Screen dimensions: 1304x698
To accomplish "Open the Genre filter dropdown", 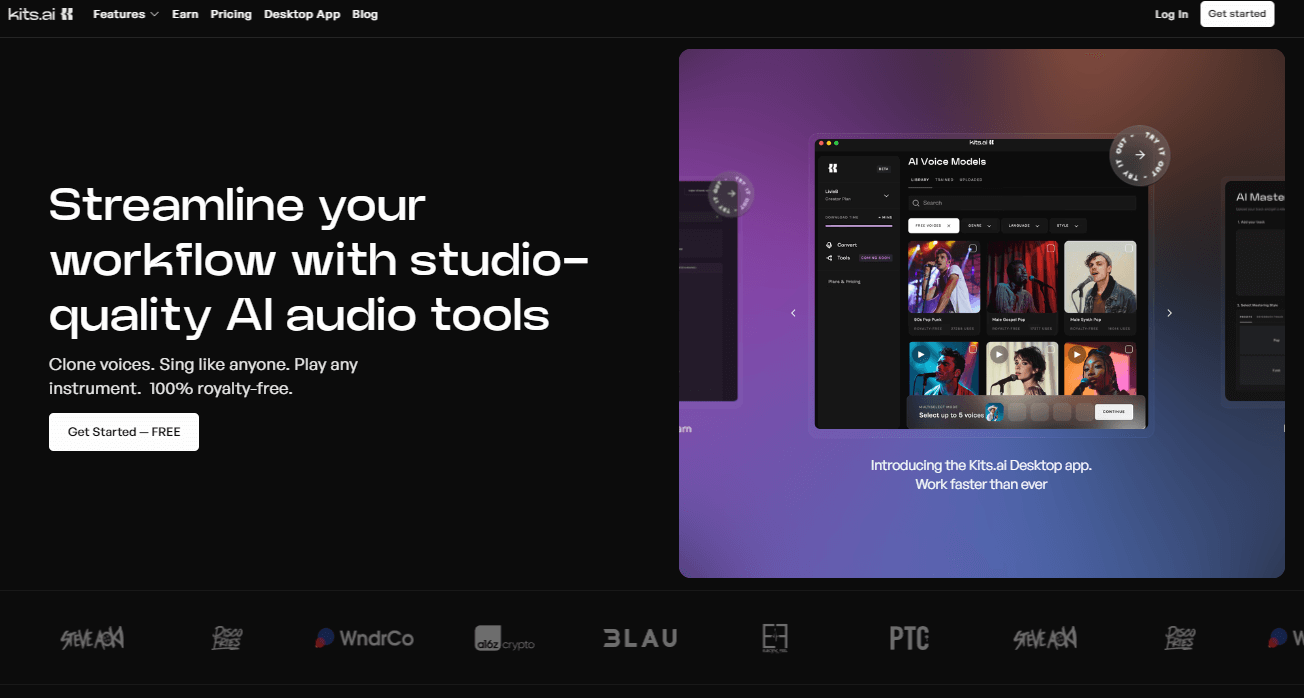I will click(979, 226).
